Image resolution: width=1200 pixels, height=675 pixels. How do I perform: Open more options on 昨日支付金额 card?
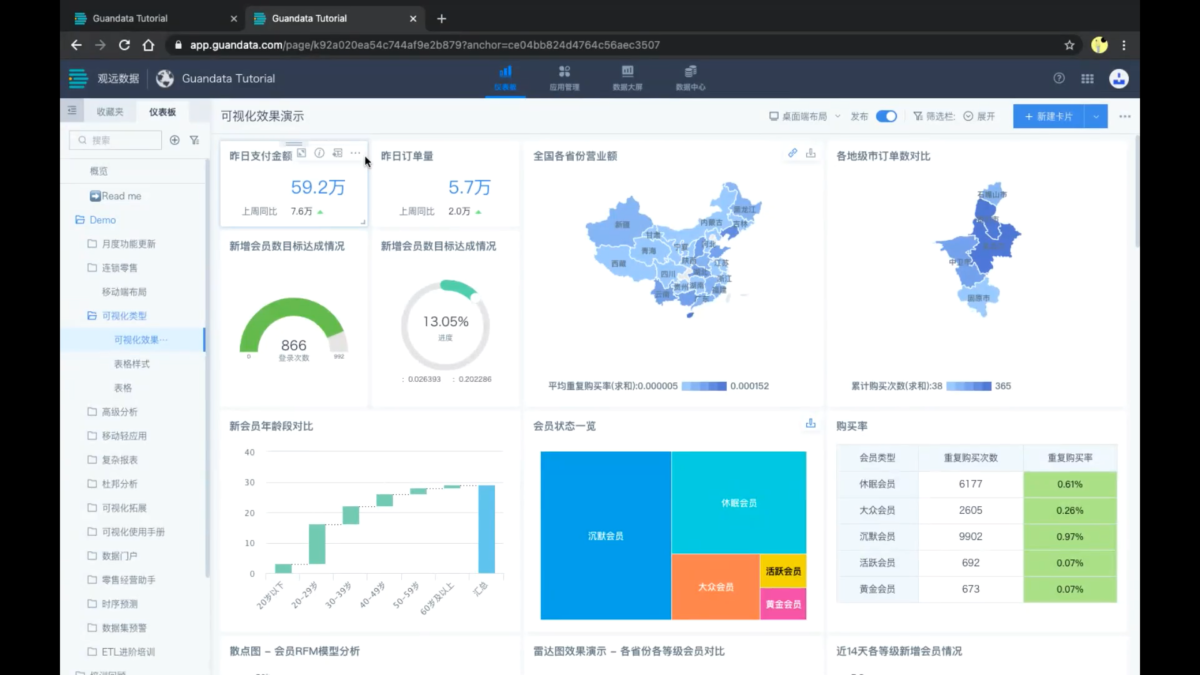(355, 153)
